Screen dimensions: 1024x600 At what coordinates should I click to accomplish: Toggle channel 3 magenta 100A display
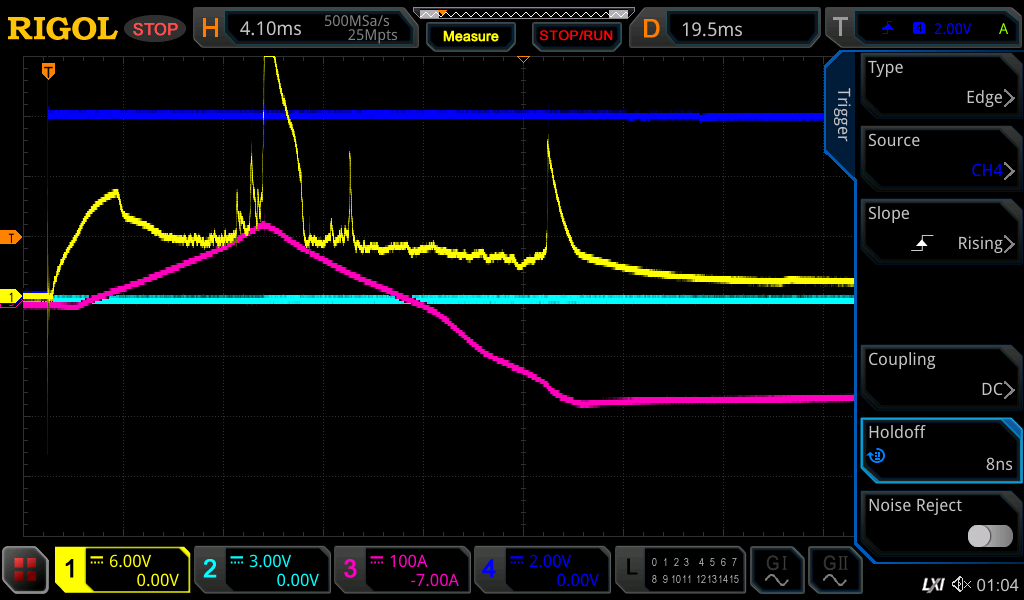(x=400, y=570)
